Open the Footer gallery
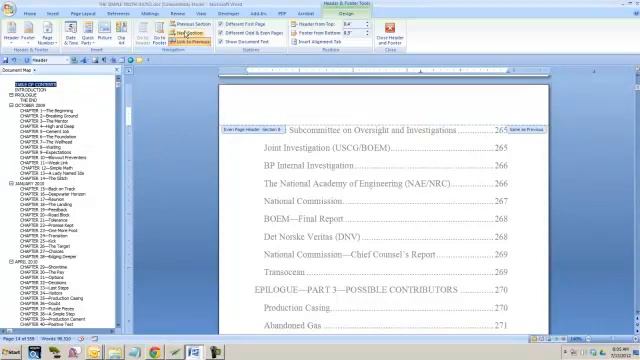Image resolution: width=640 pixels, height=360 pixels. pyautogui.click(x=28, y=33)
